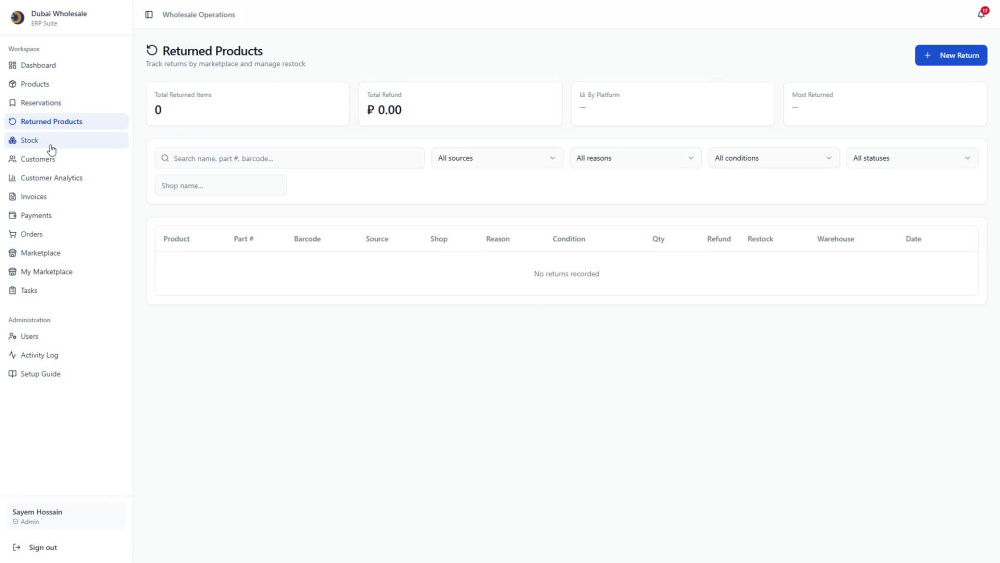Open the Invoices section

click(x=66, y=196)
